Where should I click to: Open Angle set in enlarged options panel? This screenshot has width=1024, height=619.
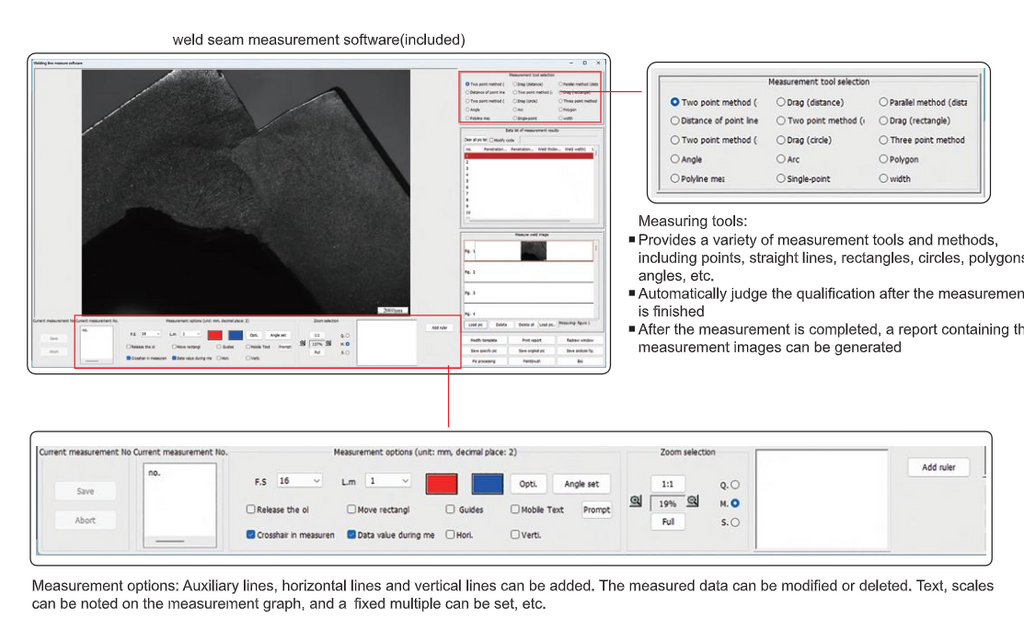(x=581, y=484)
